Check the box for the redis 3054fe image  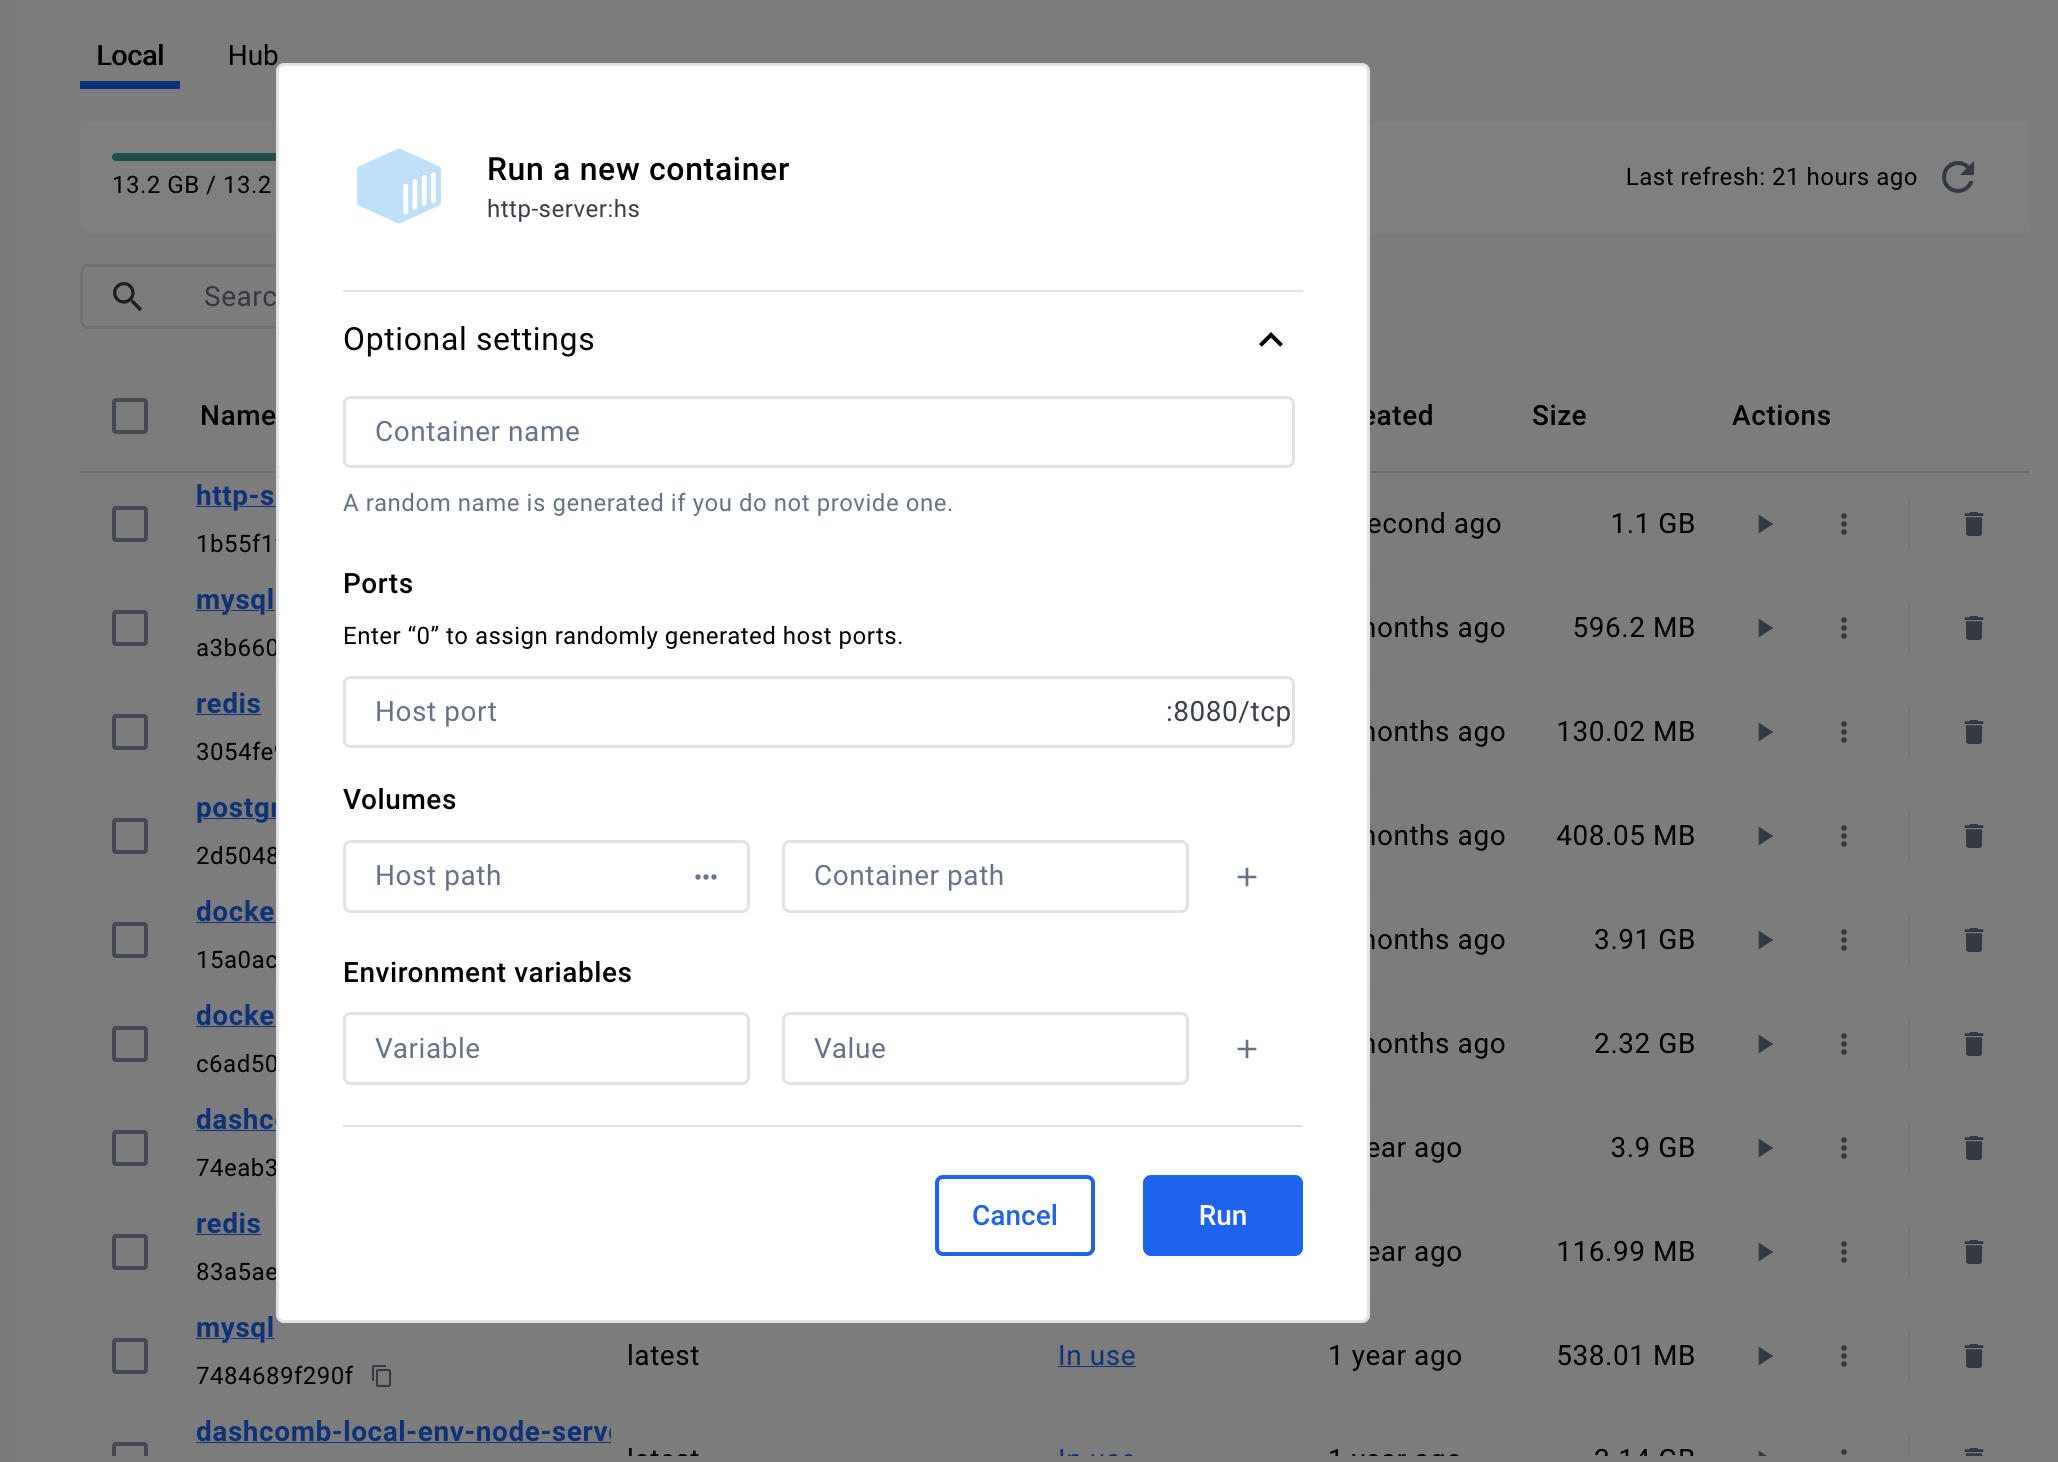point(130,732)
